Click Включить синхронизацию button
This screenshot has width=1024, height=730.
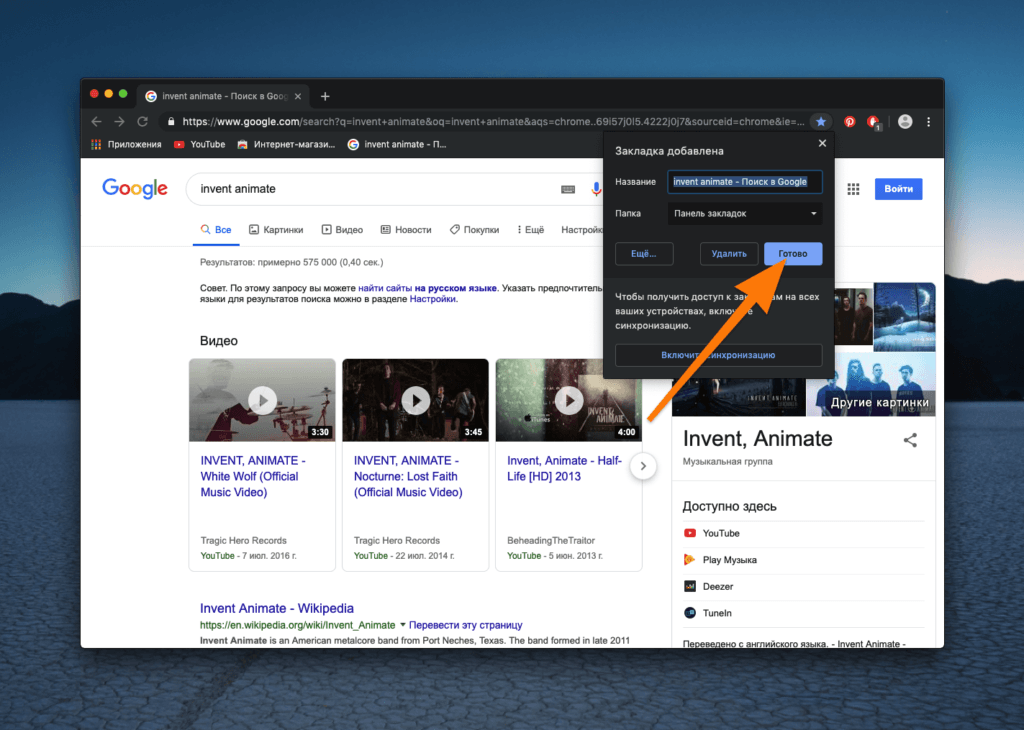(x=718, y=355)
